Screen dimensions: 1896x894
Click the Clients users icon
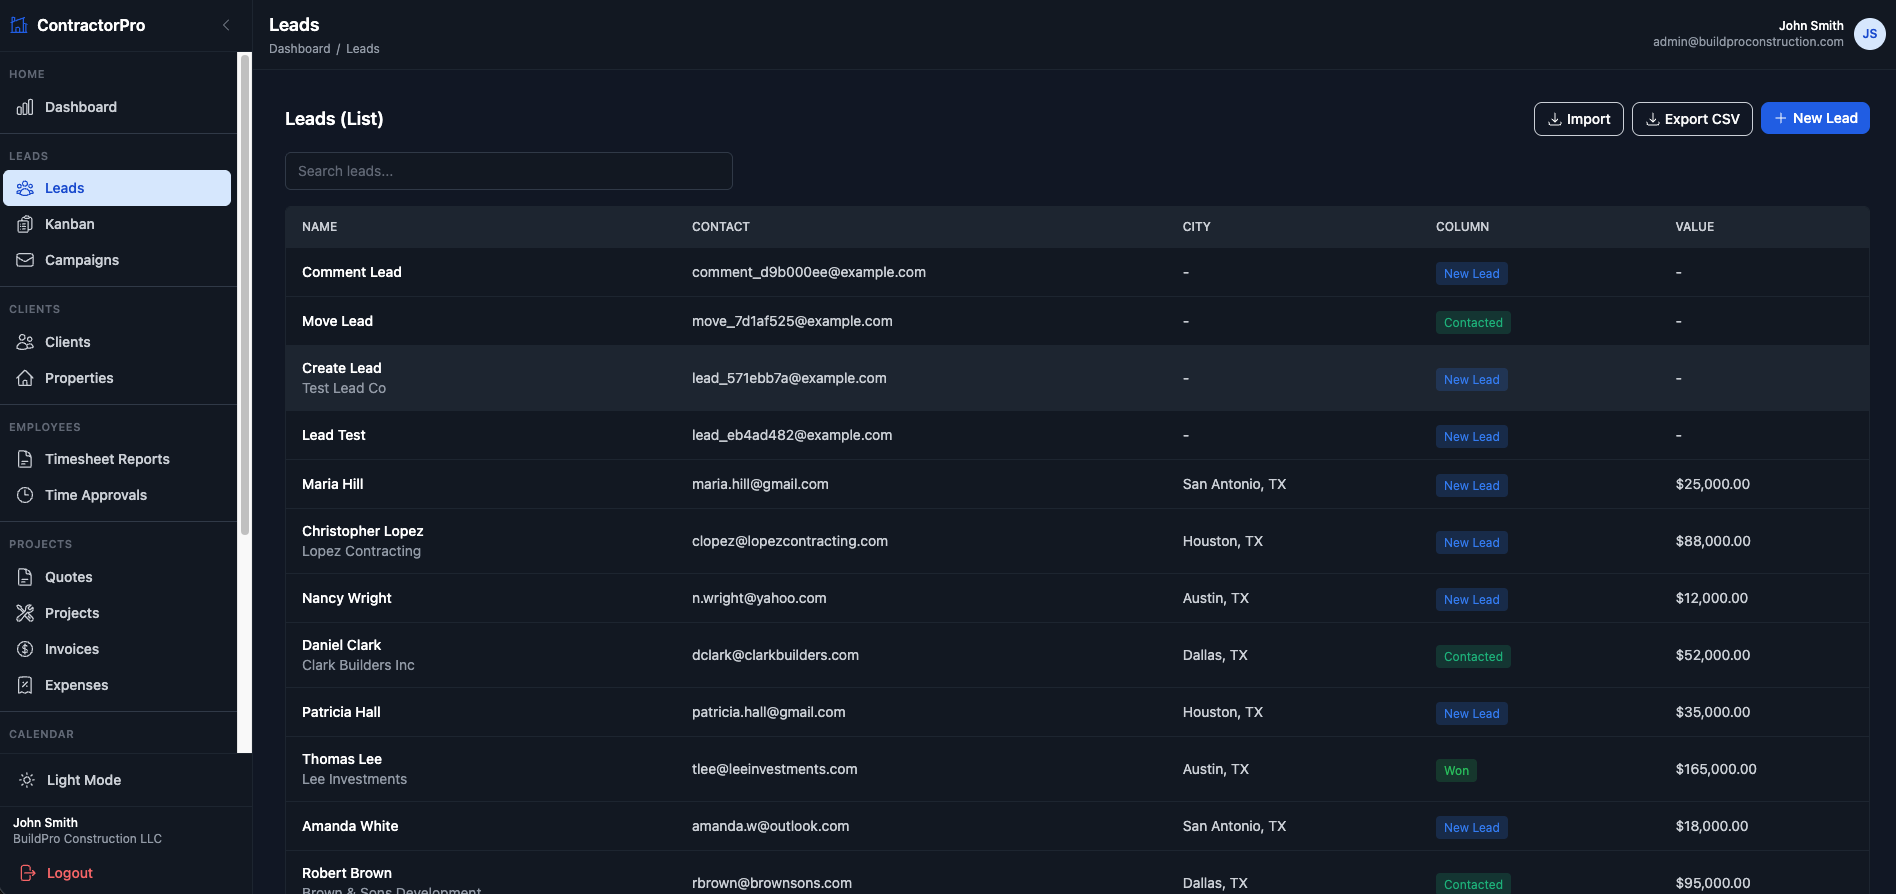[x=25, y=342]
